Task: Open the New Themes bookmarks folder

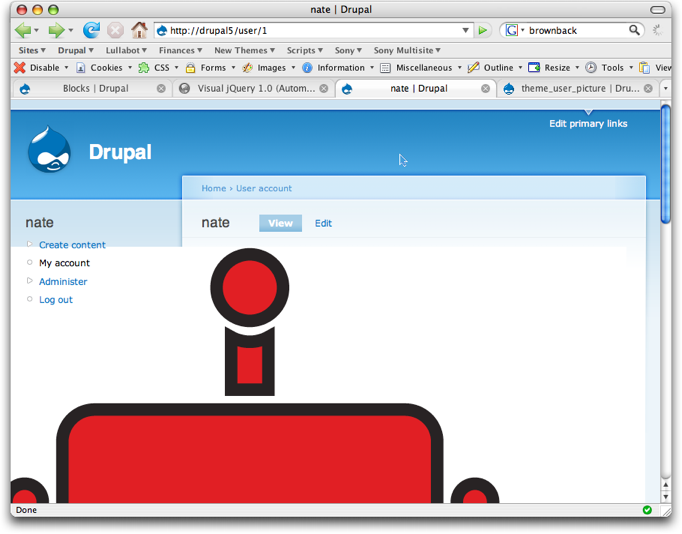Action: 244,50
